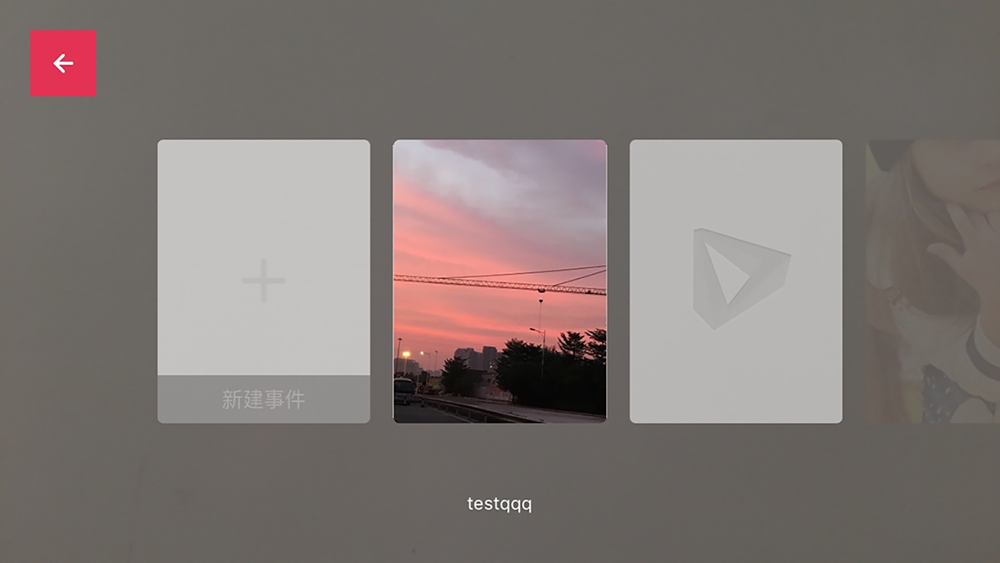The width and height of the screenshot is (1000, 563).
Task: Select the partially visible portrait photo card
Action: point(933,281)
